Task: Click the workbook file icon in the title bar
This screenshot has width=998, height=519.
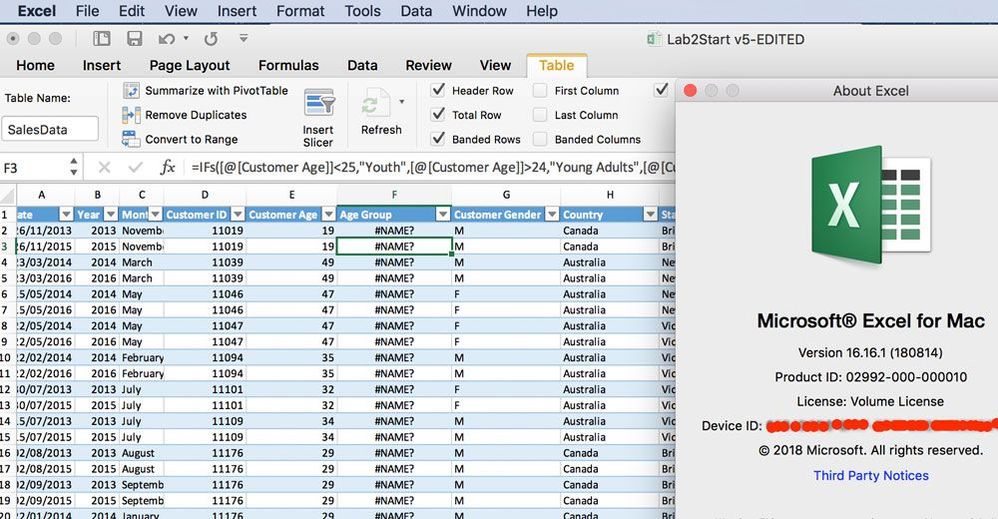Action: pyautogui.click(x=652, y=39)
